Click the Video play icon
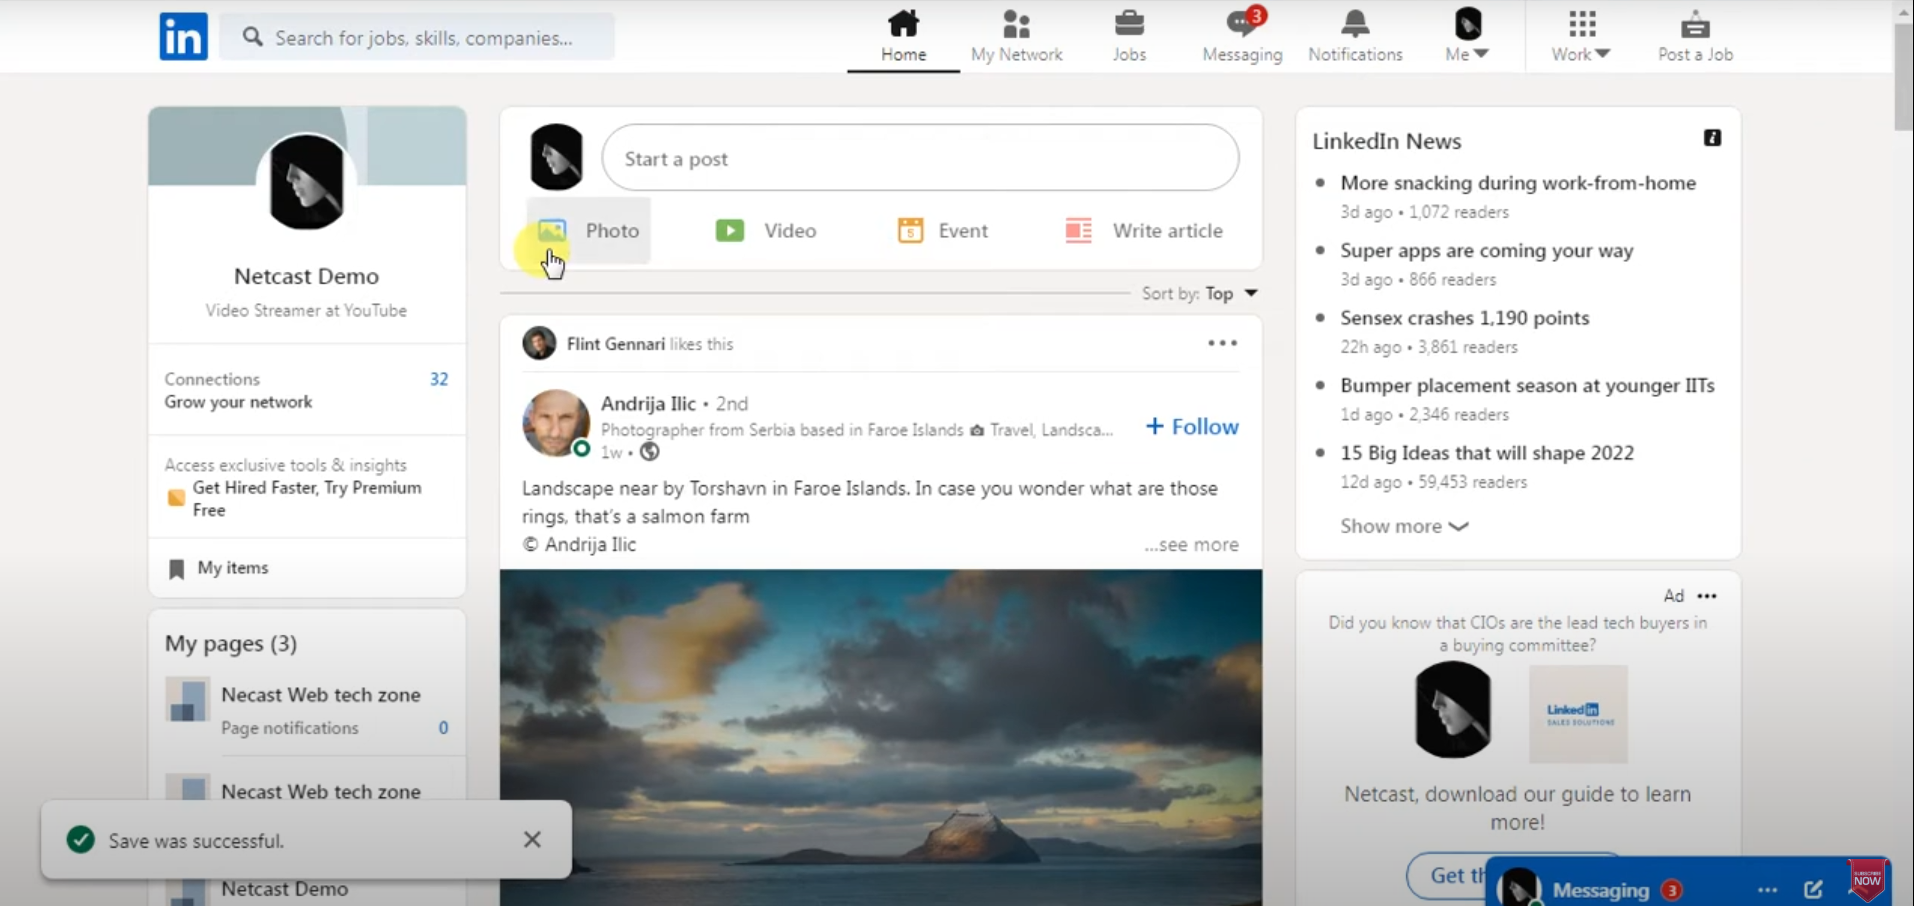1914x906 pixels. (x=730, y=231)
